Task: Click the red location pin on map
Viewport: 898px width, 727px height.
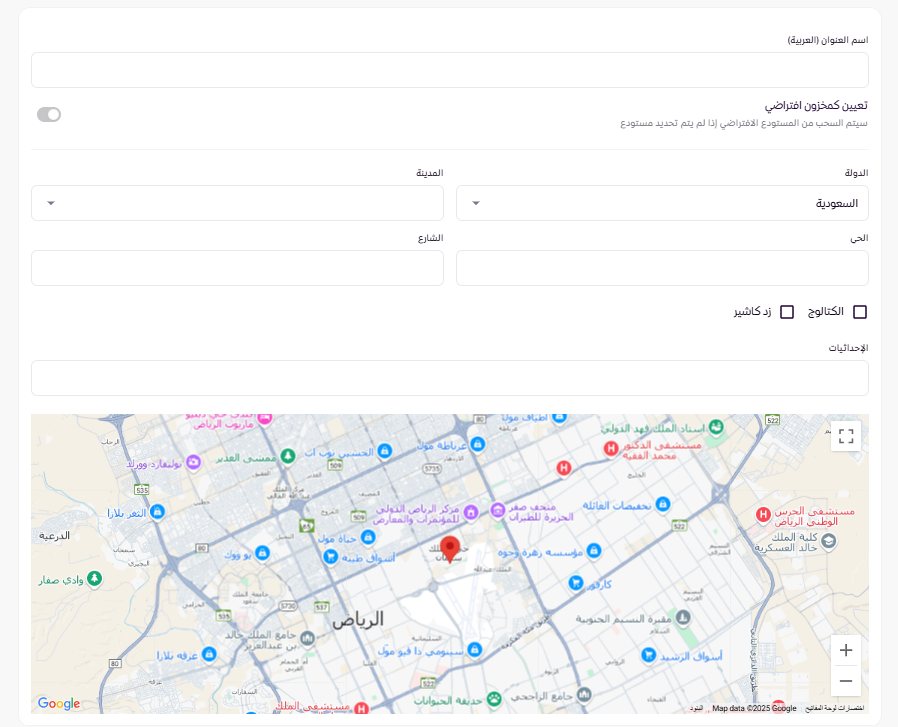Action: point(450,547)
